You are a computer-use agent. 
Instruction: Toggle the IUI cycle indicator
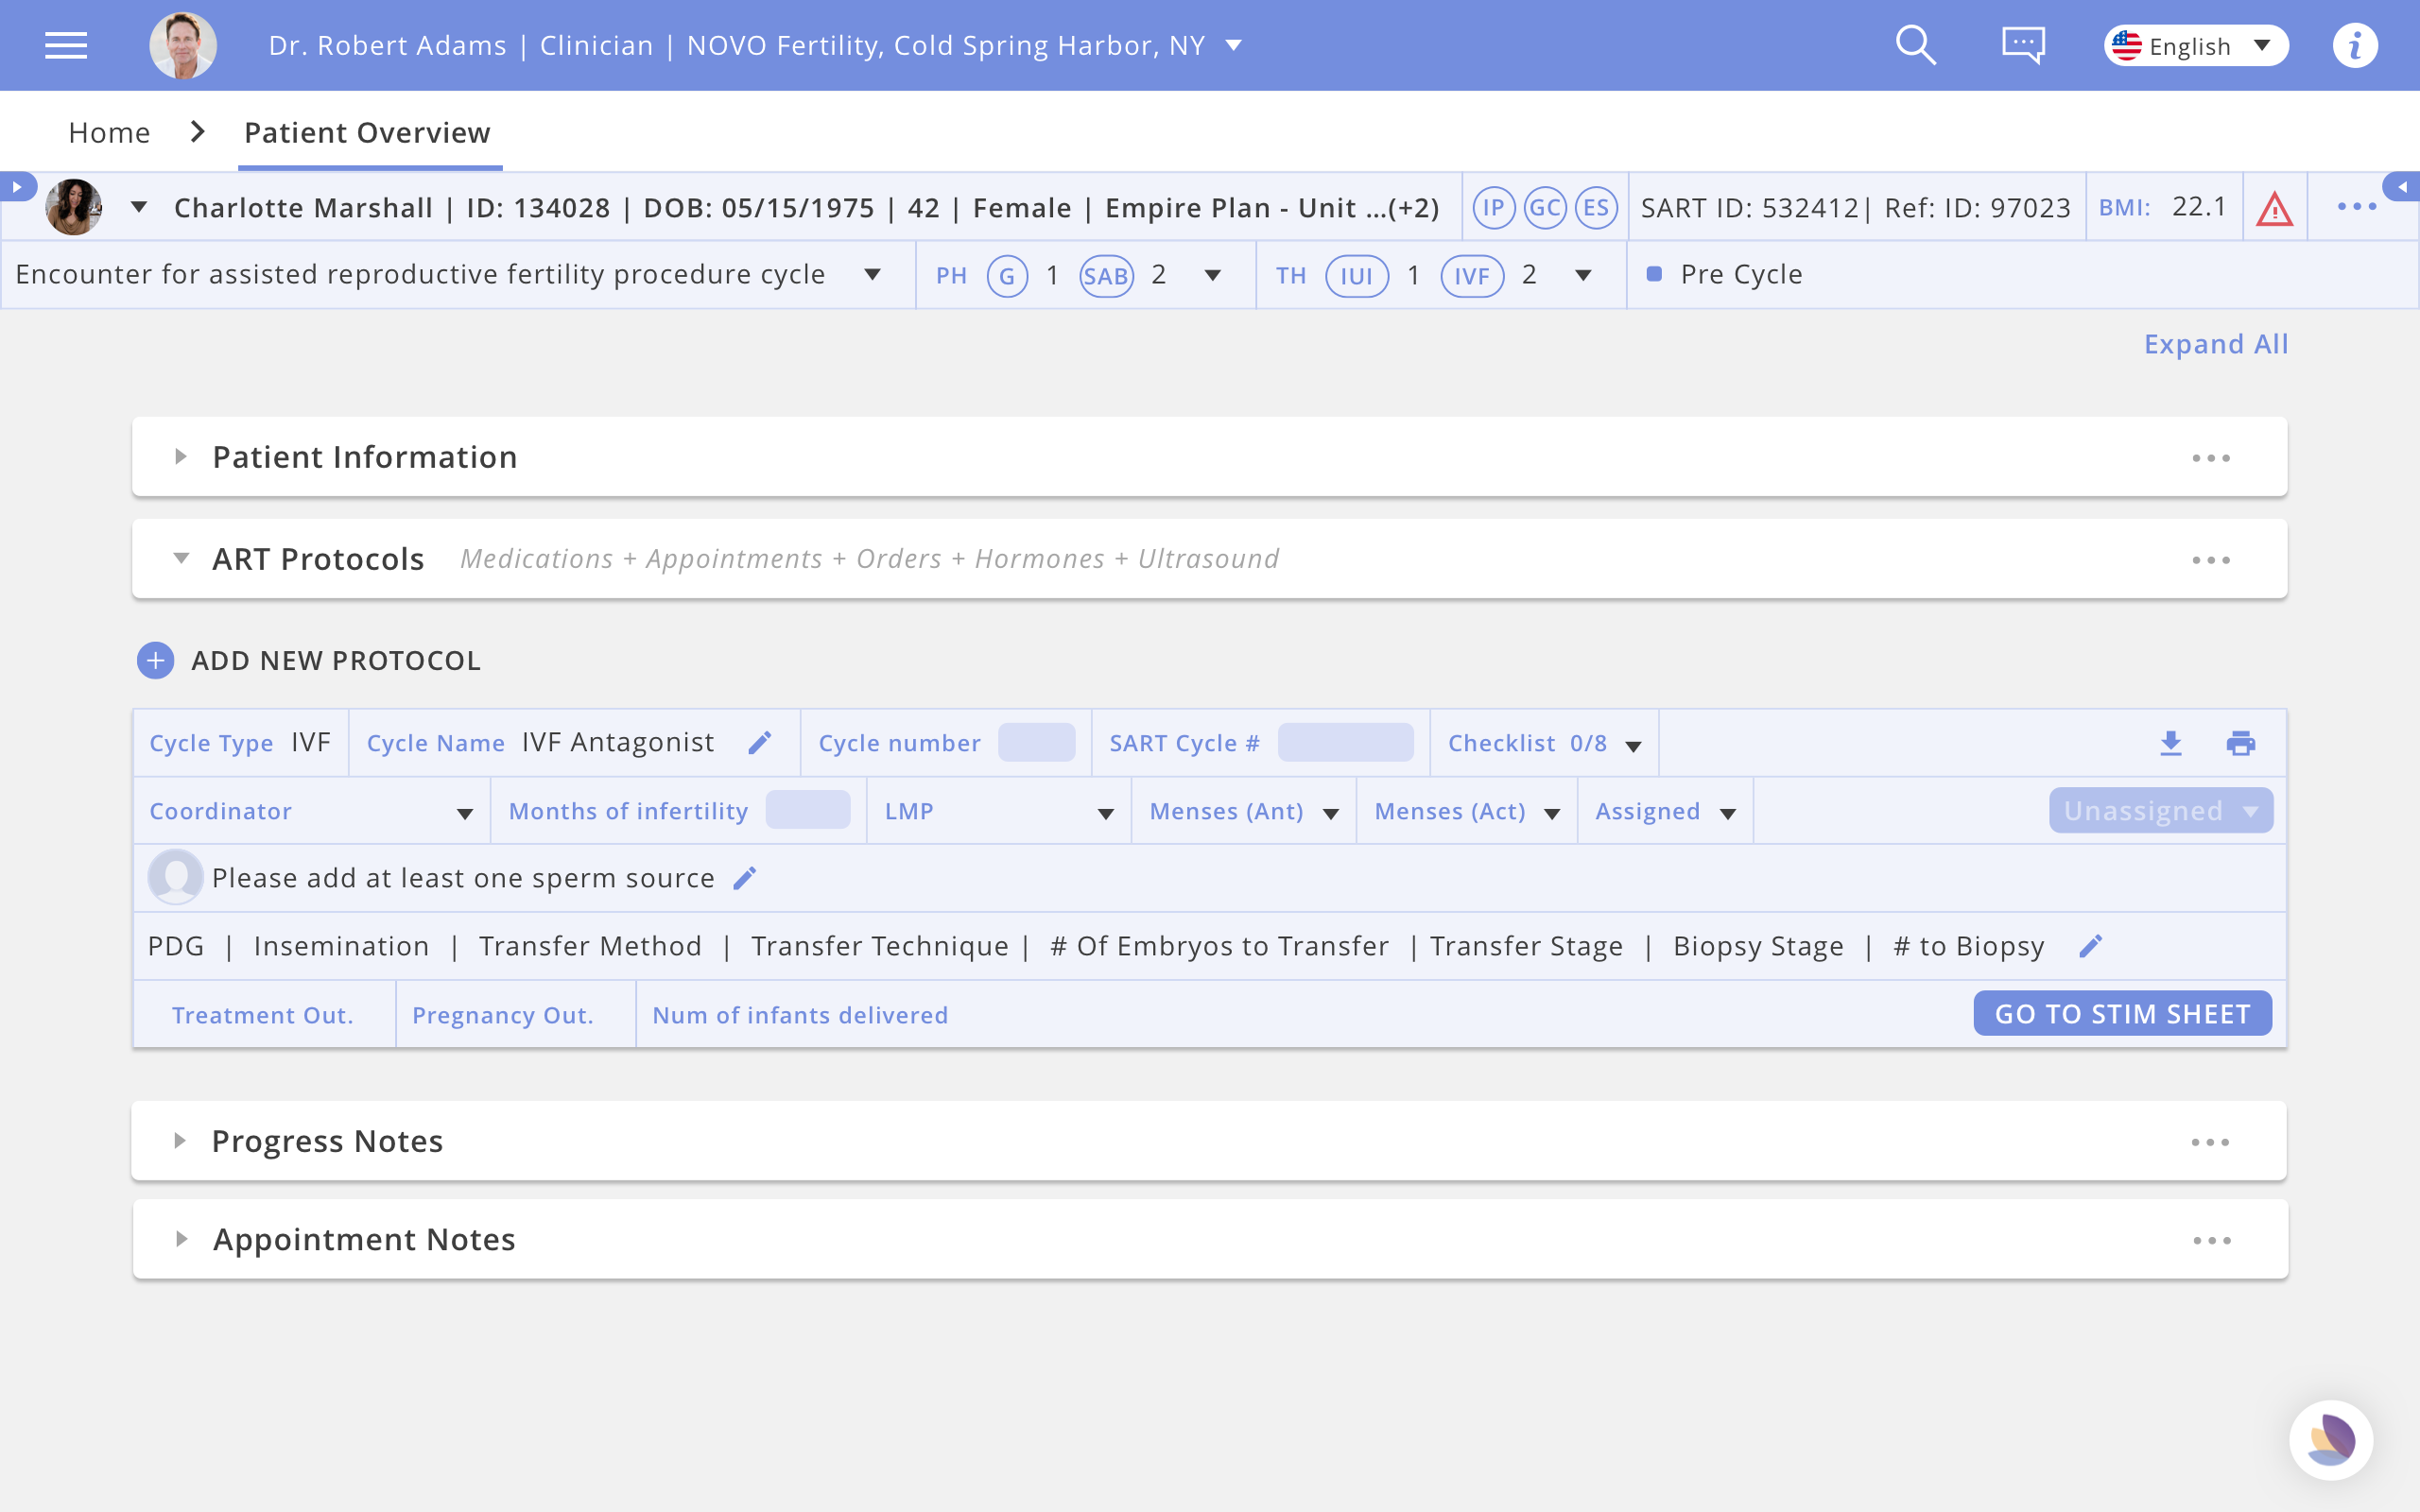[x=1357, y=273]
